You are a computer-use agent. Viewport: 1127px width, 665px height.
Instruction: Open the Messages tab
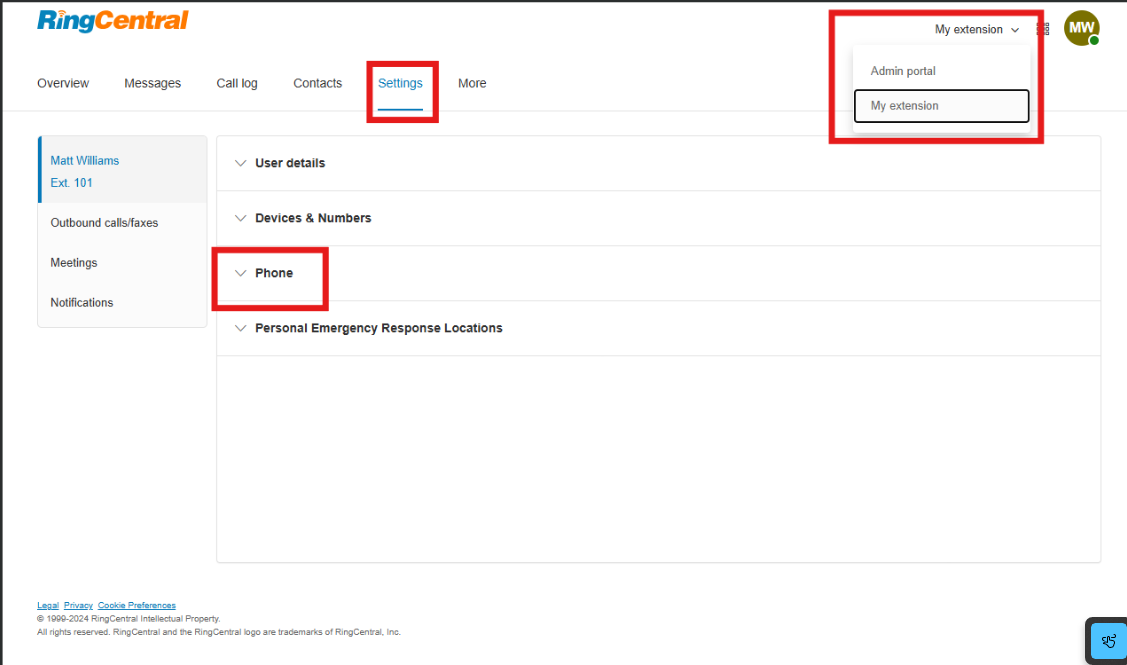152,83
